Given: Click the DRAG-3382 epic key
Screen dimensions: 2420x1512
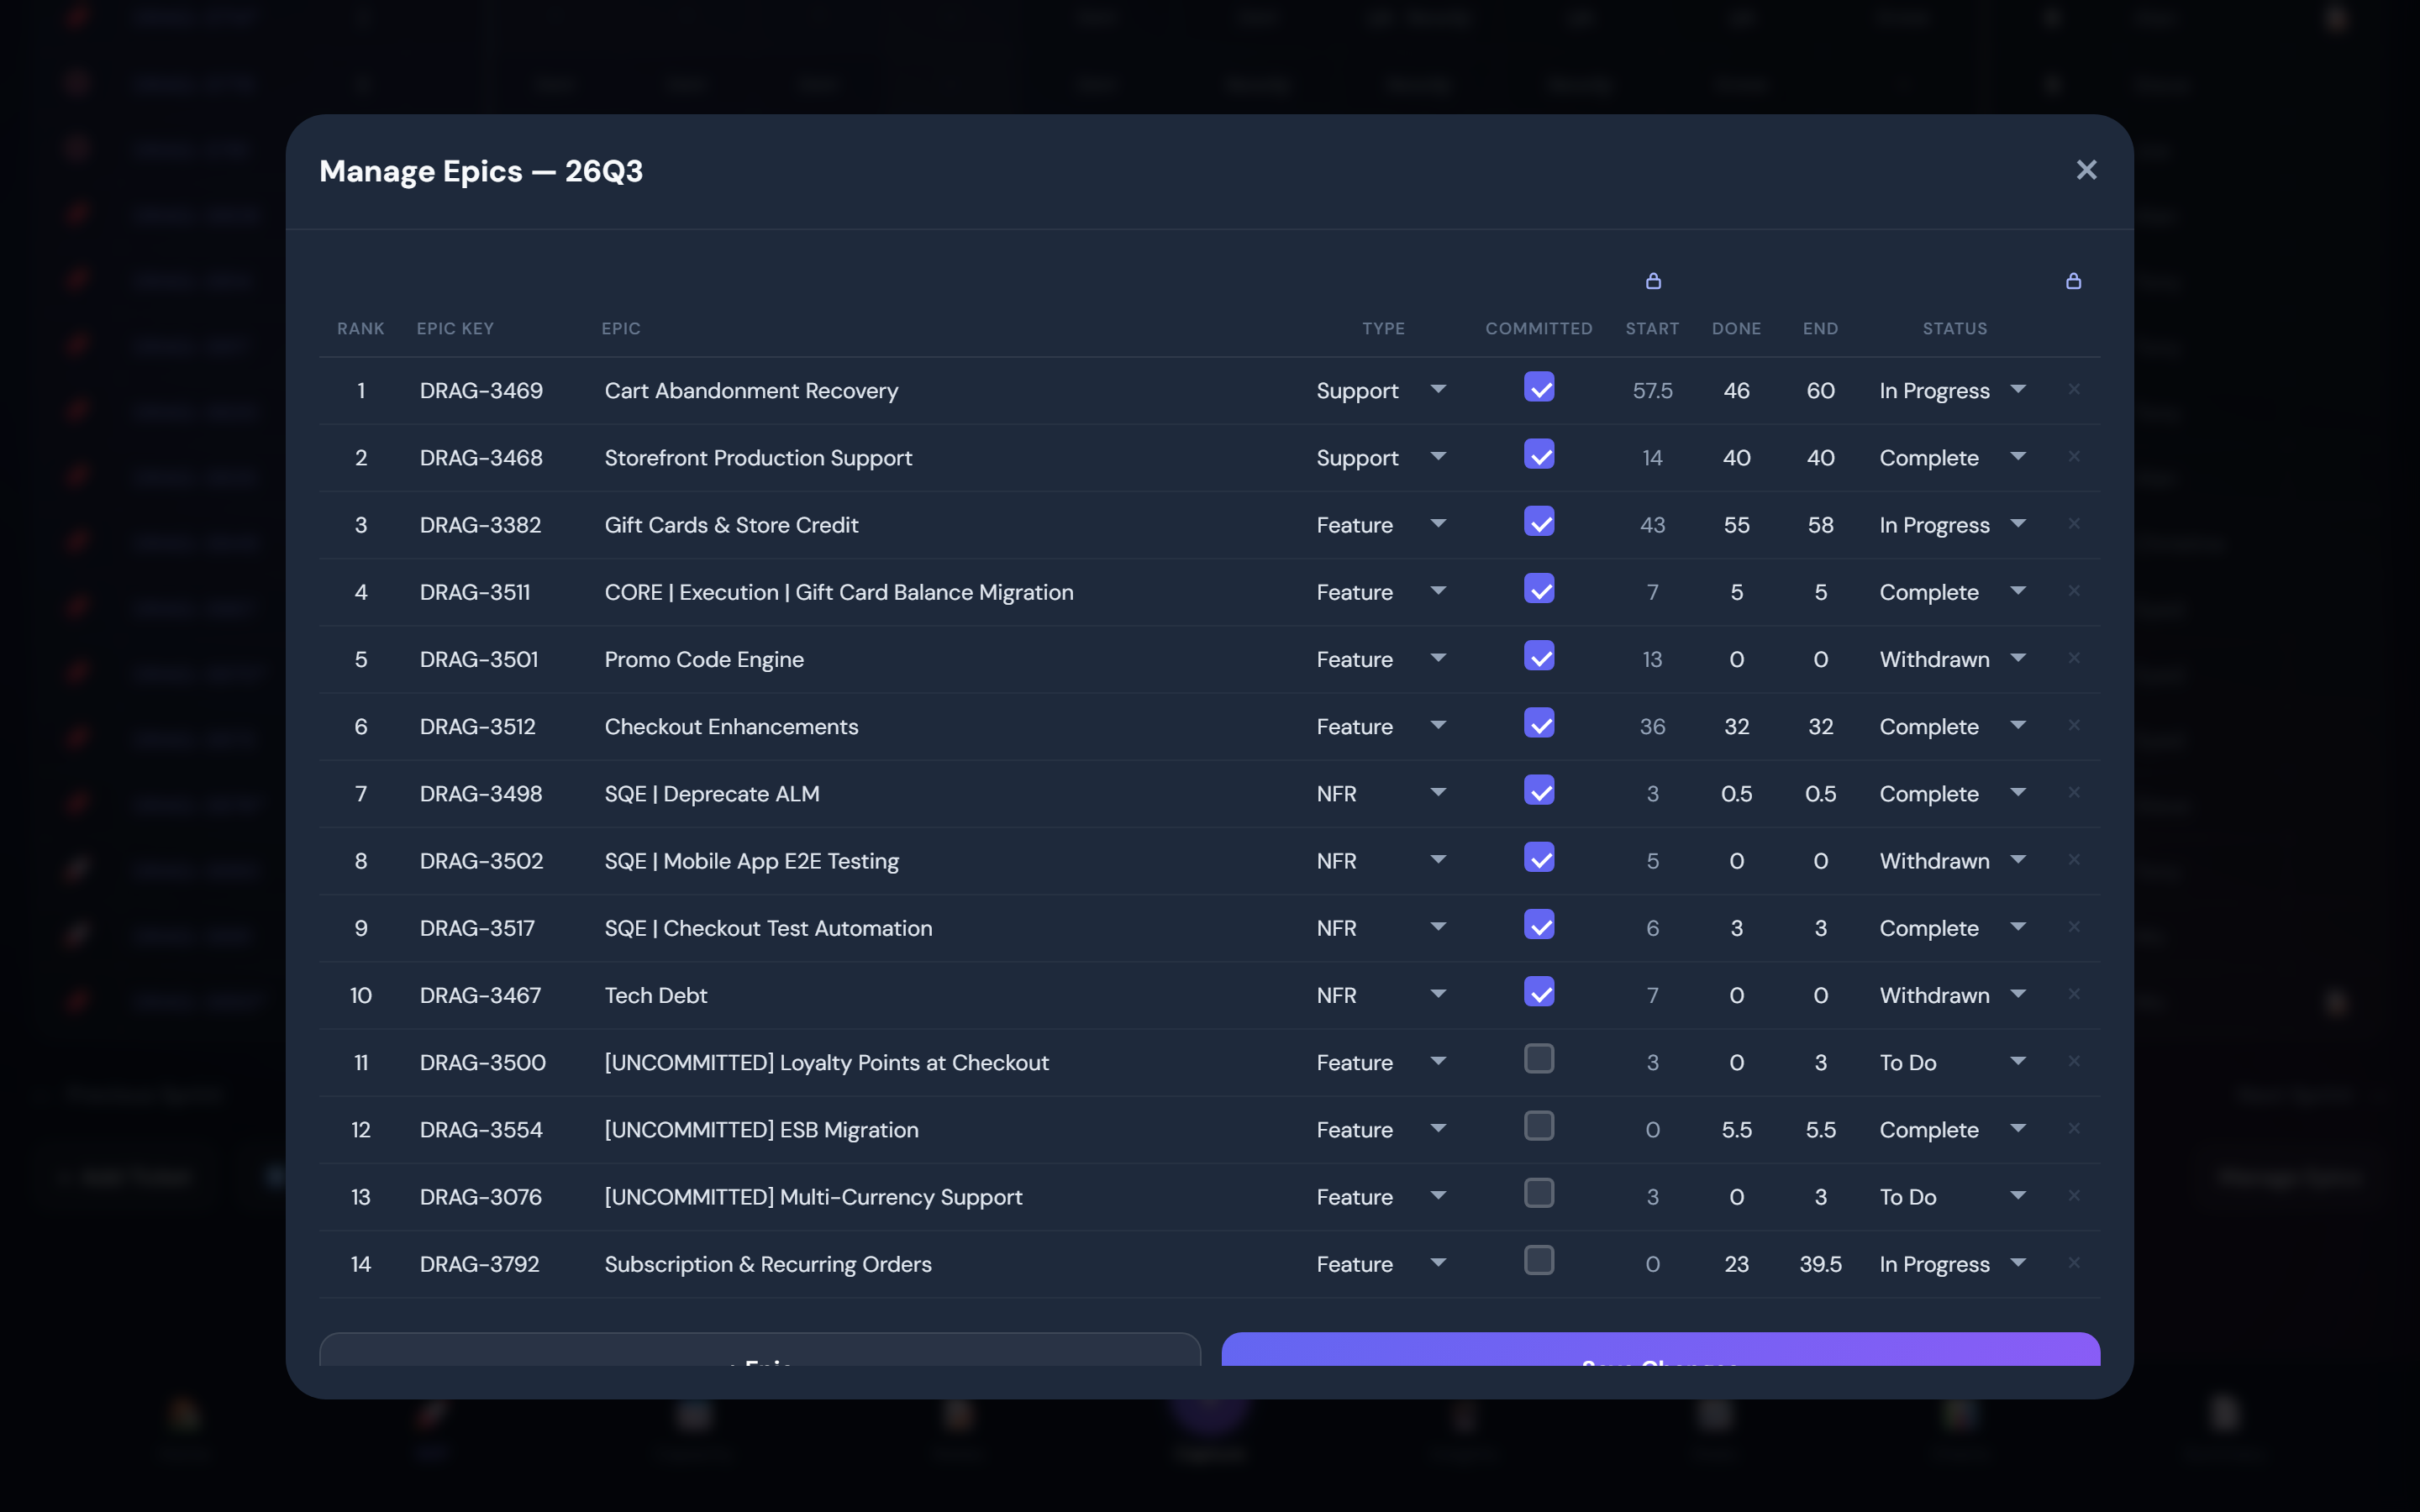Looking at the screenshot, I should (x=480, y=525).
